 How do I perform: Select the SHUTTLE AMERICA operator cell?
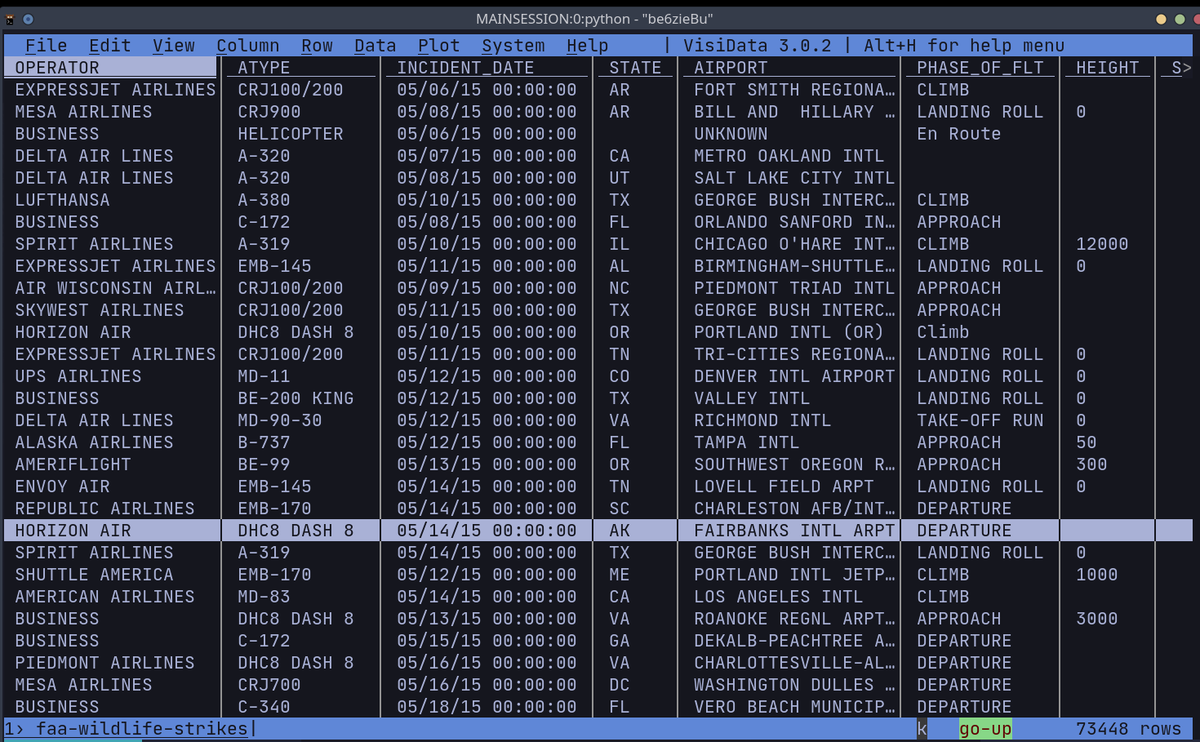click(94, 573)
